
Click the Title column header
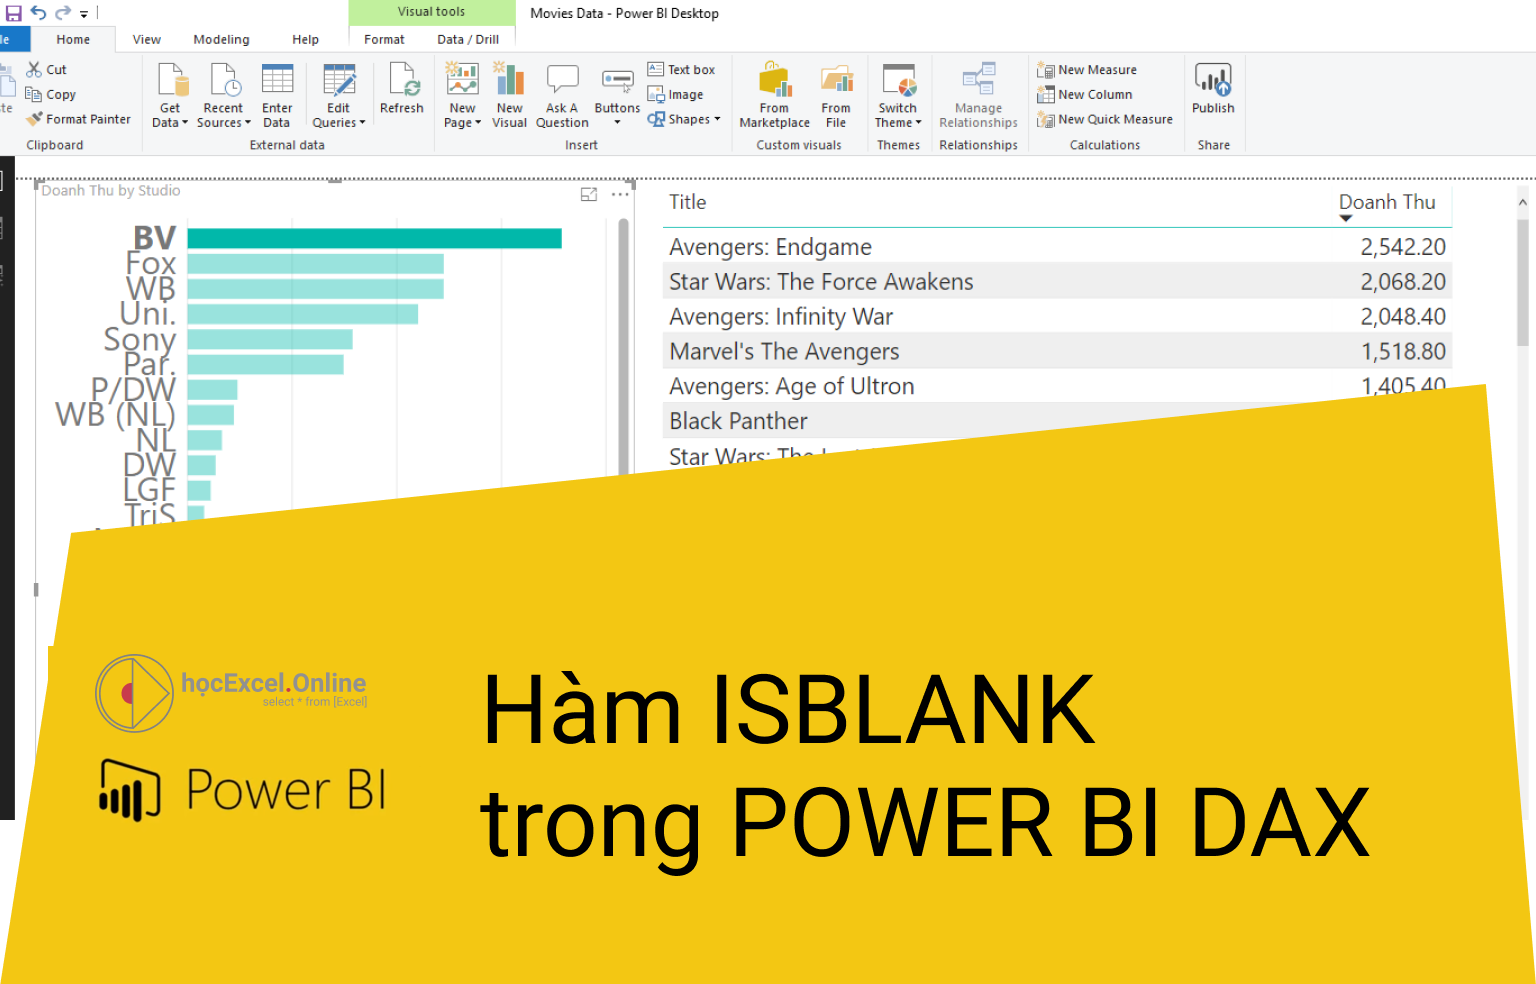click(x=687, y=202)
